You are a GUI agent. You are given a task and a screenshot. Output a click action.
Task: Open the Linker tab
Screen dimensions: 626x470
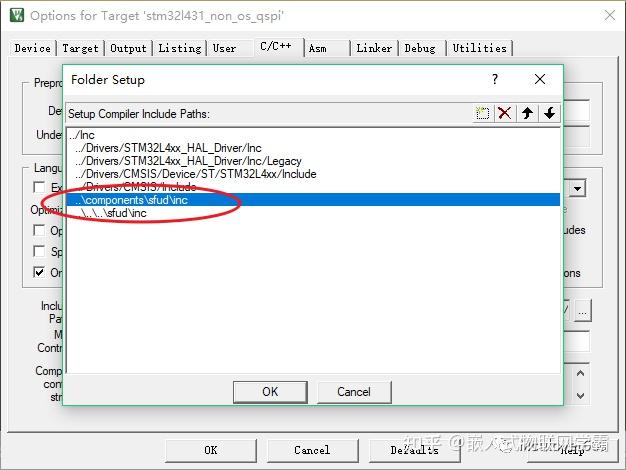374,48
